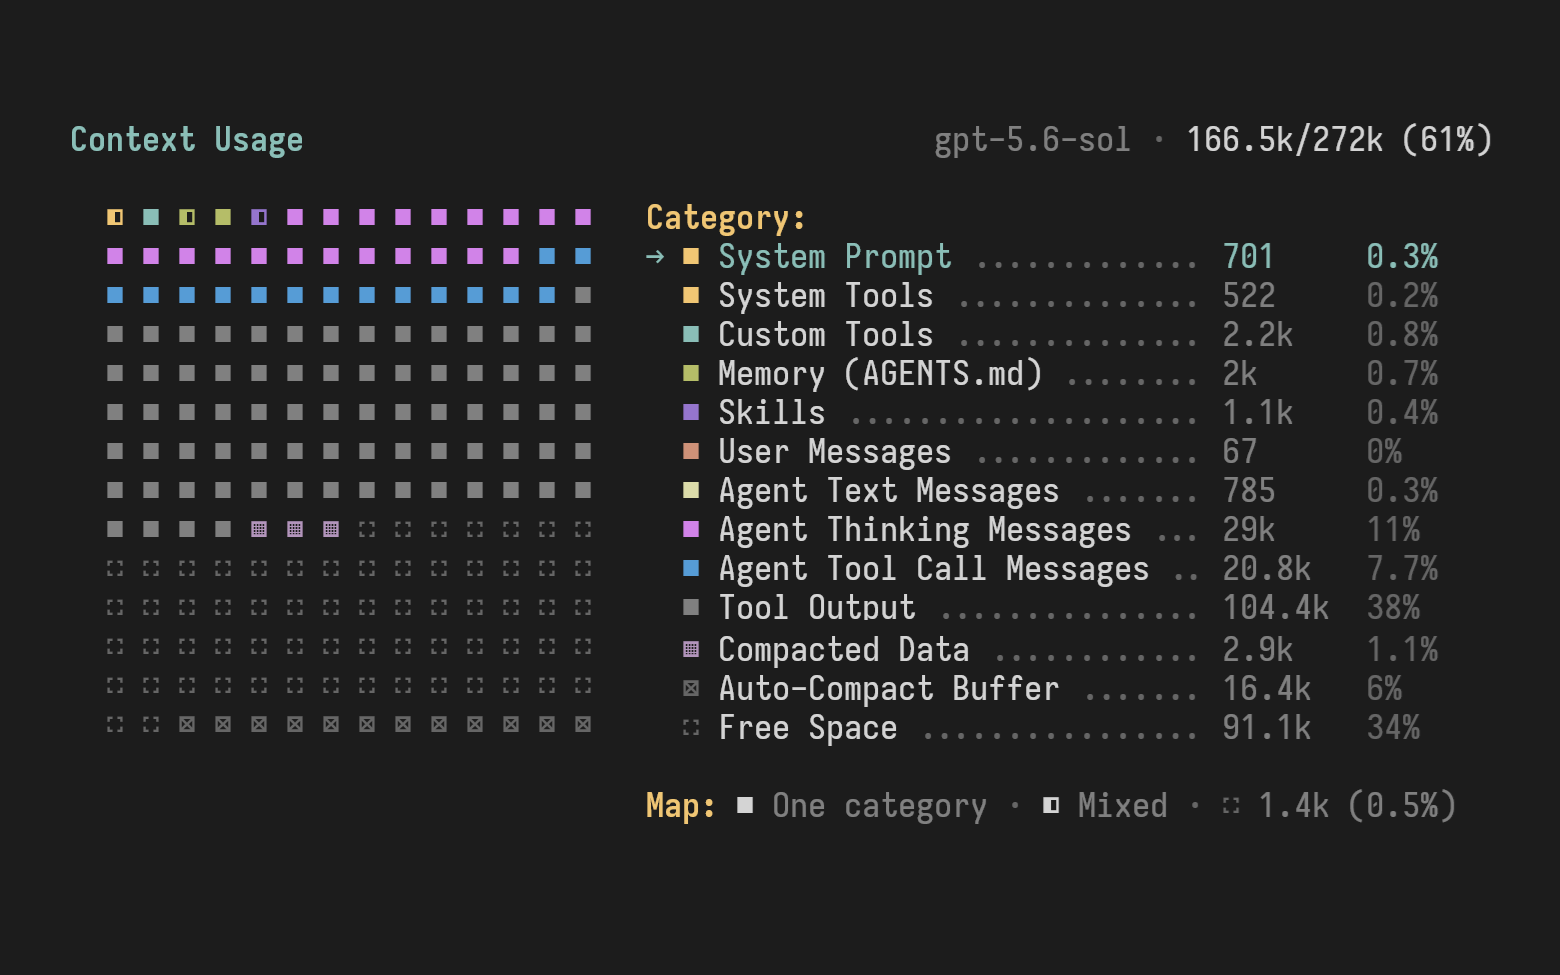
Task: Click the Context Usage heading
Action: pos(187,140)
